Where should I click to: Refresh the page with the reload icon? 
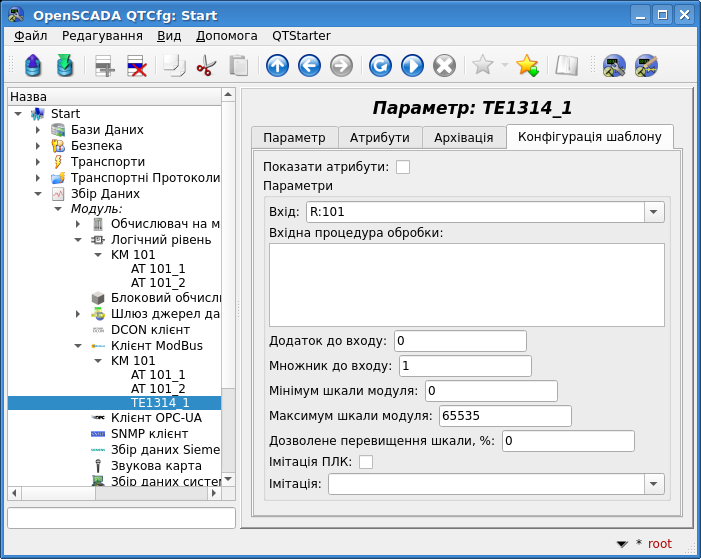pos(379,66)
